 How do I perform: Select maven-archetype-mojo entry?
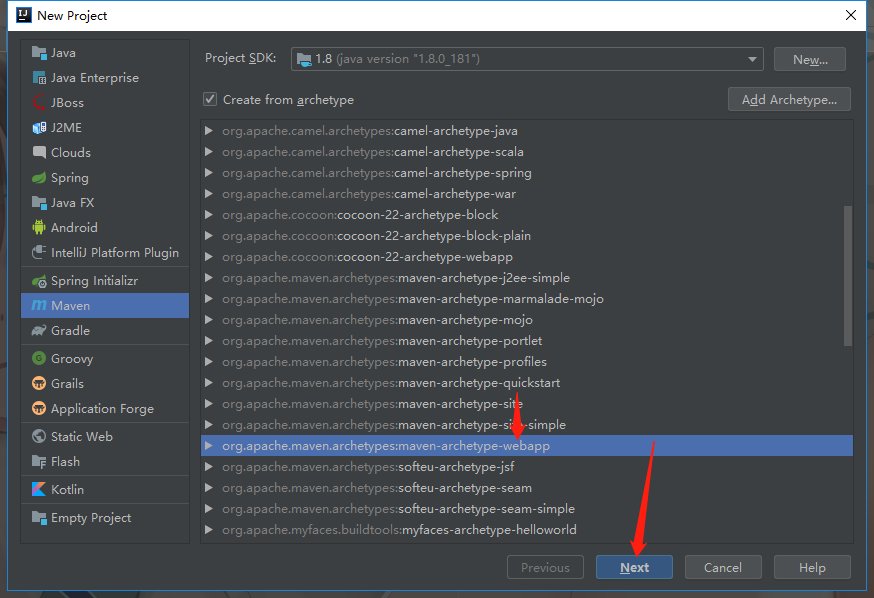click(x=527, y=320)
